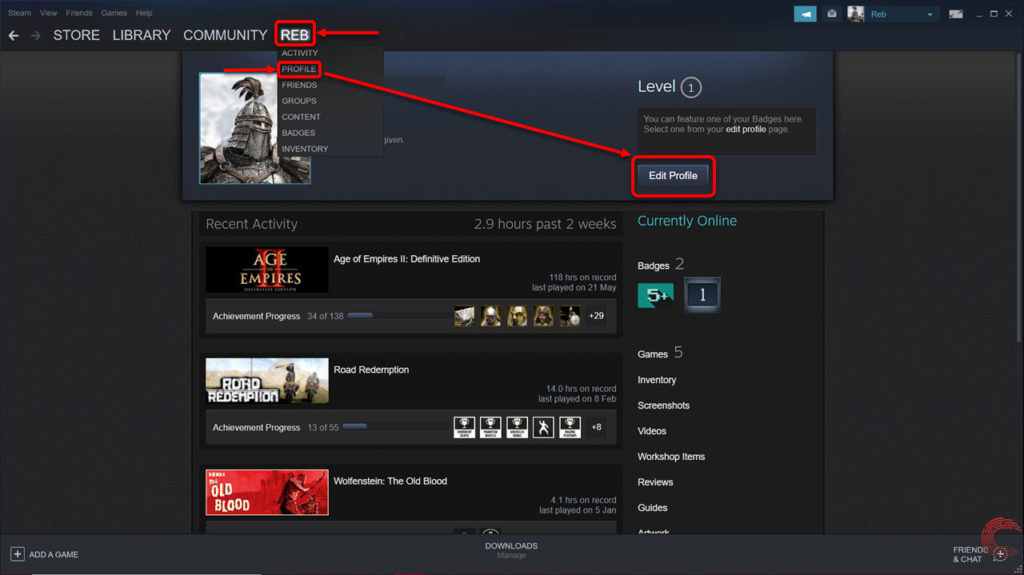This screenshot has width=1024, height=575.
Task: Open the Games link in sidebar
Action: click(652, 354)
